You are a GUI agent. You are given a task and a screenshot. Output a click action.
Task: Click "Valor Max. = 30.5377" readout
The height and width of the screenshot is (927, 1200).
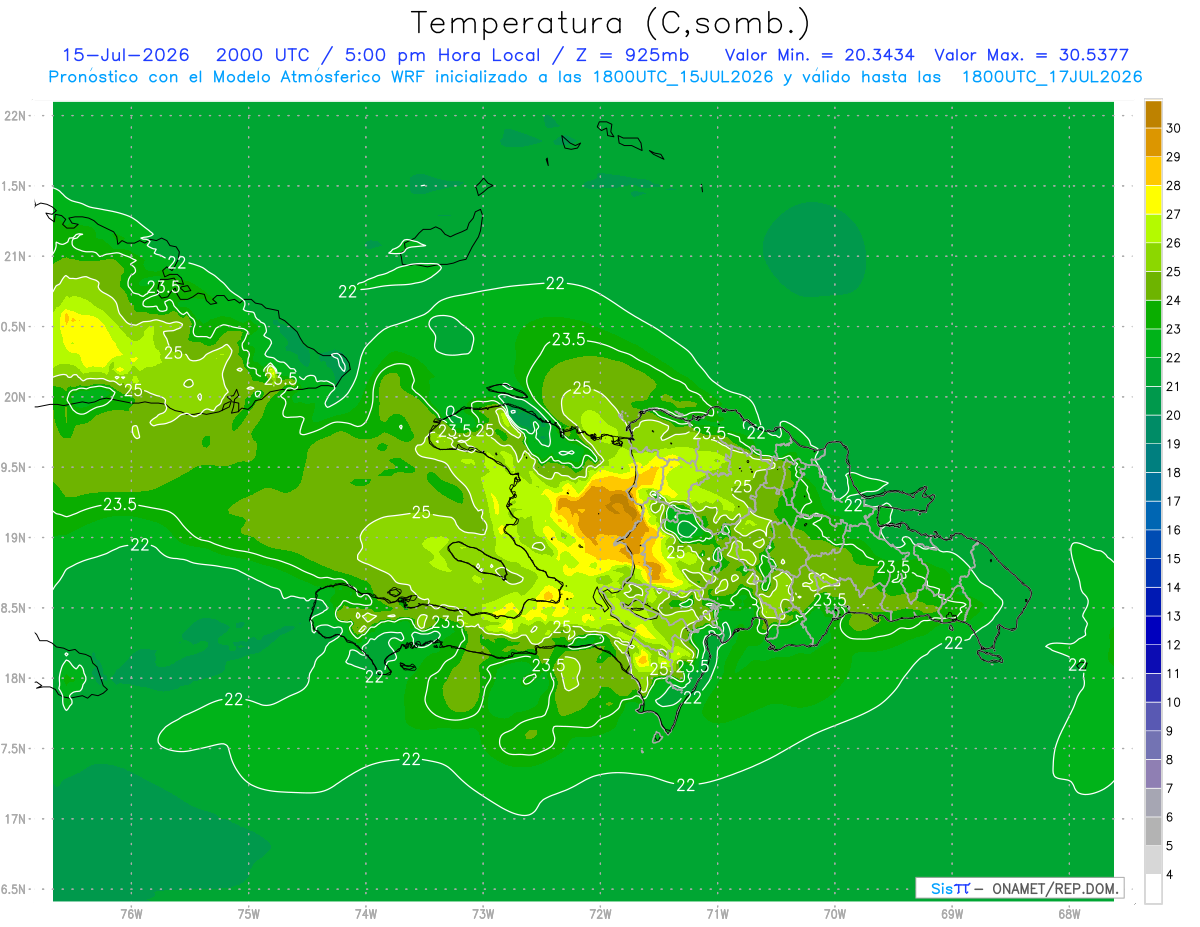click(1031, 55)
